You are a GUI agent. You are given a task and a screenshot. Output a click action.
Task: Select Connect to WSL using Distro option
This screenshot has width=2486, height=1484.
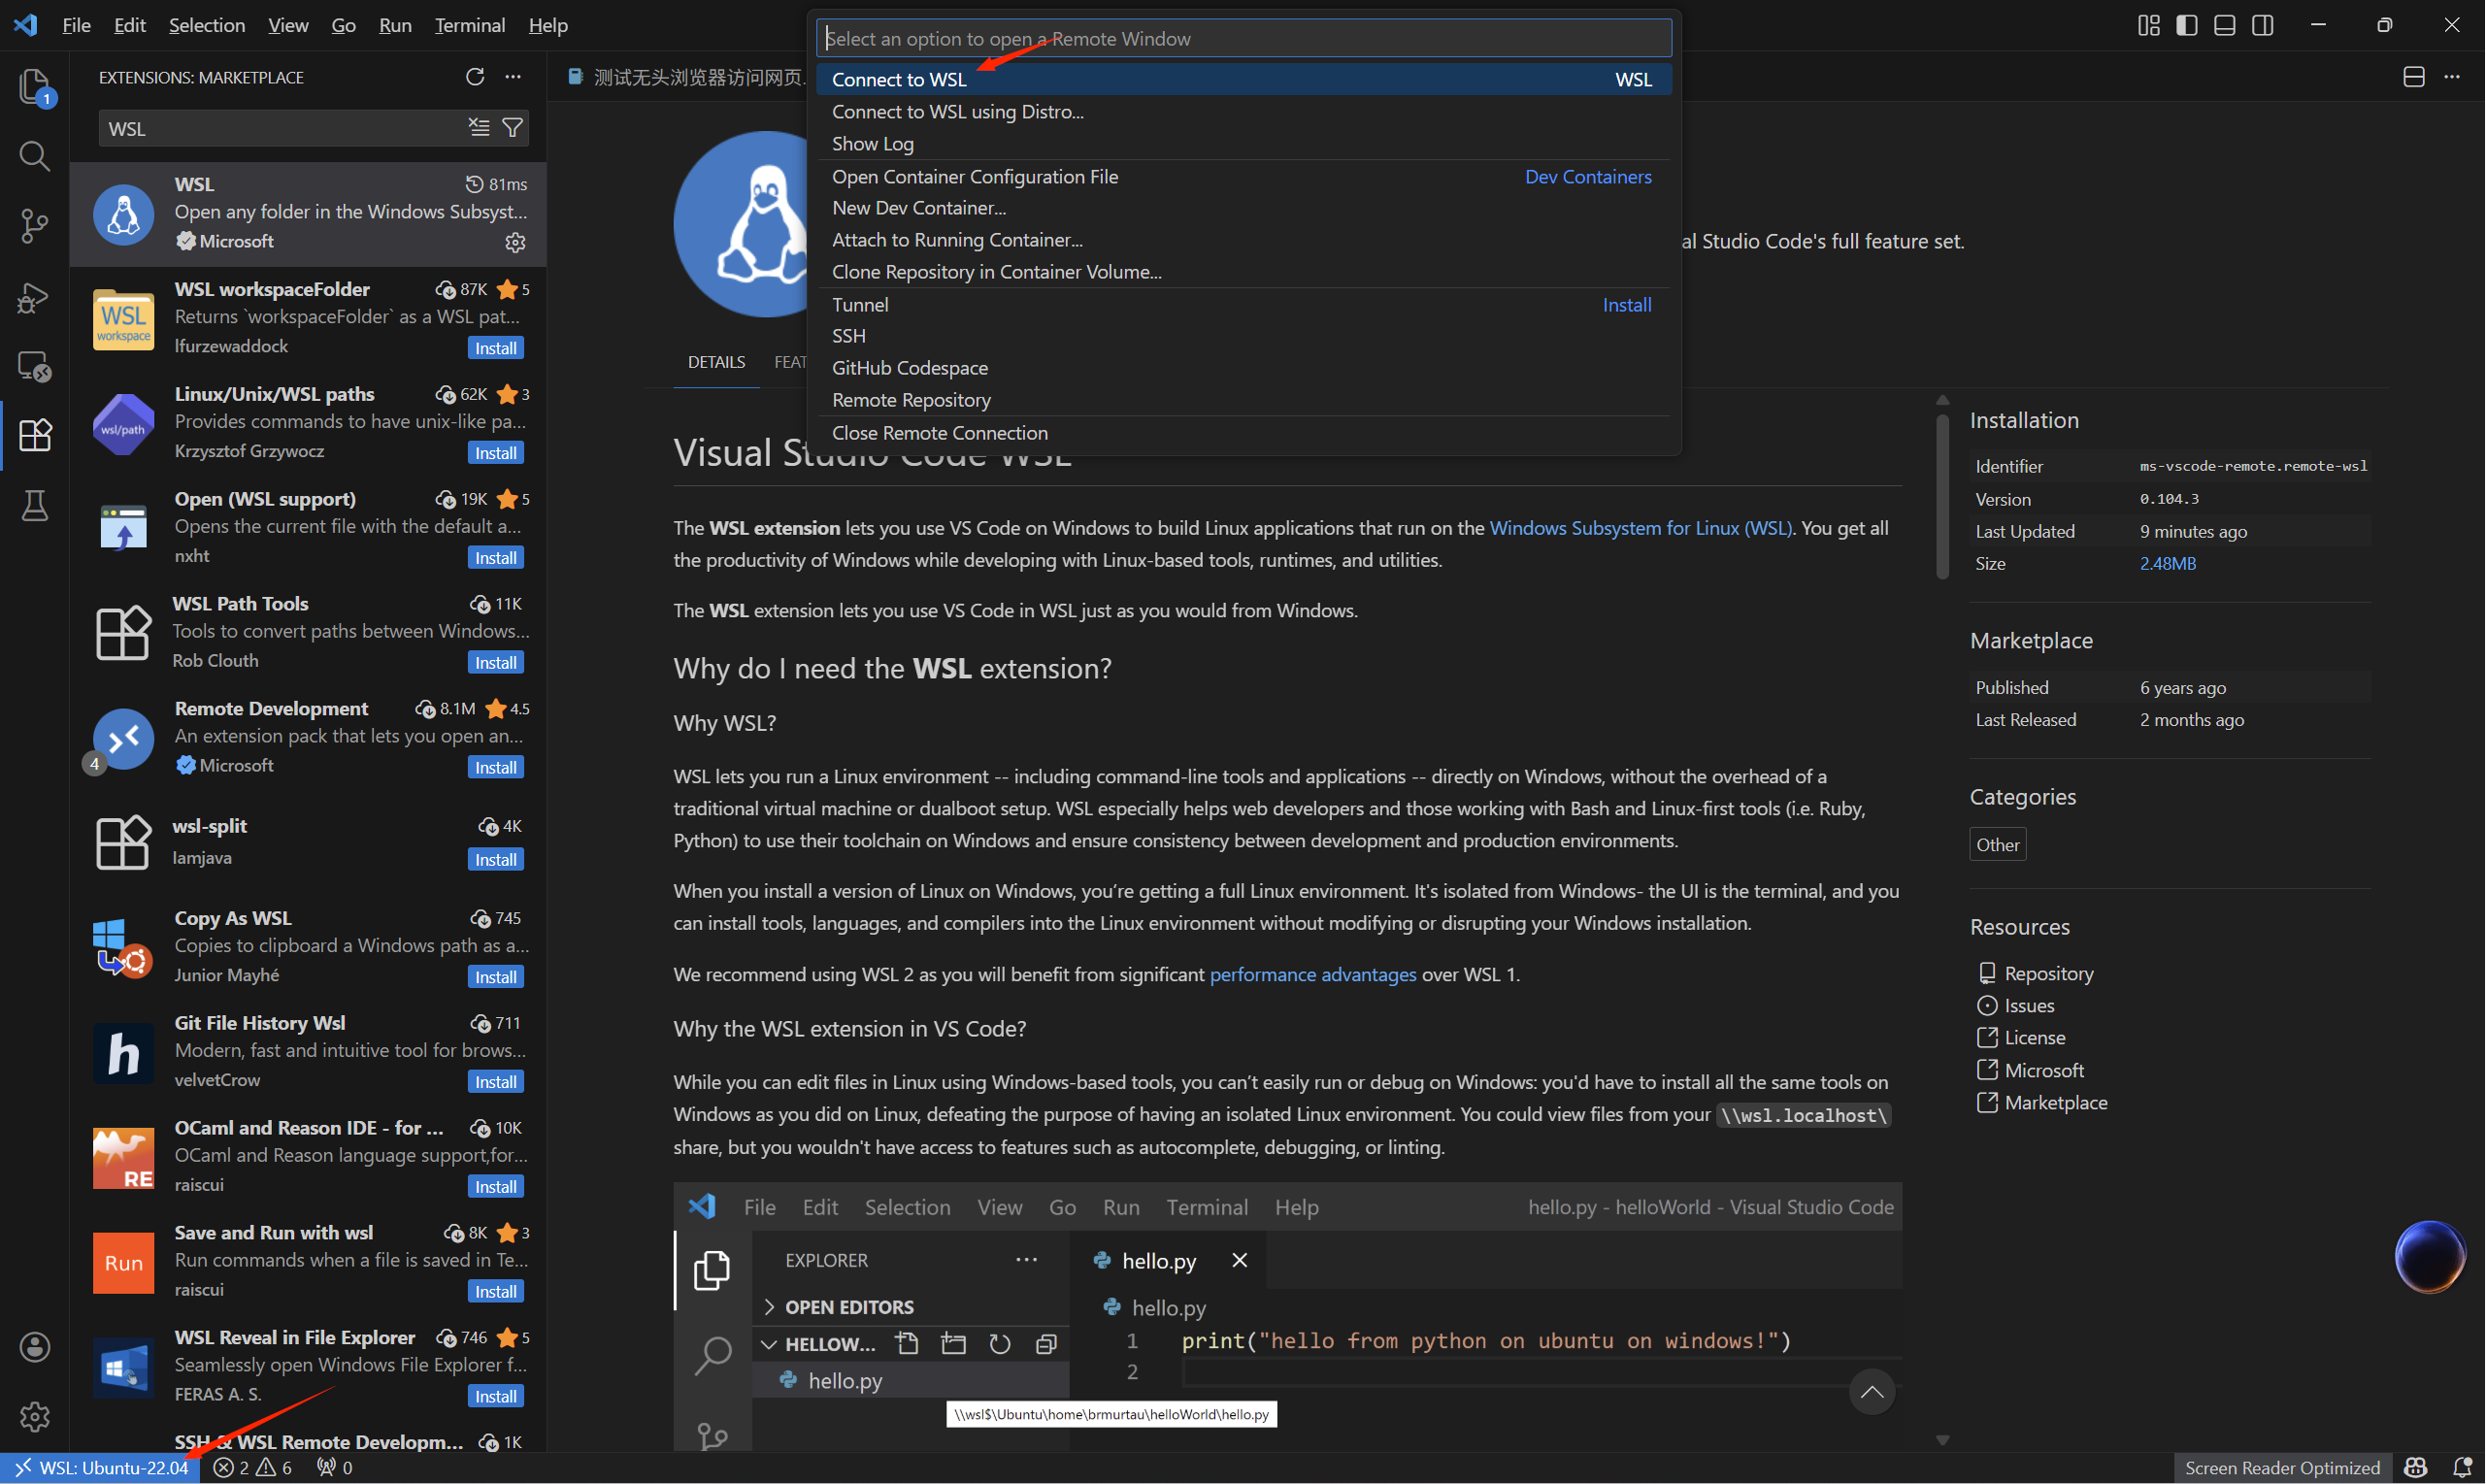[x=957, y=112]
